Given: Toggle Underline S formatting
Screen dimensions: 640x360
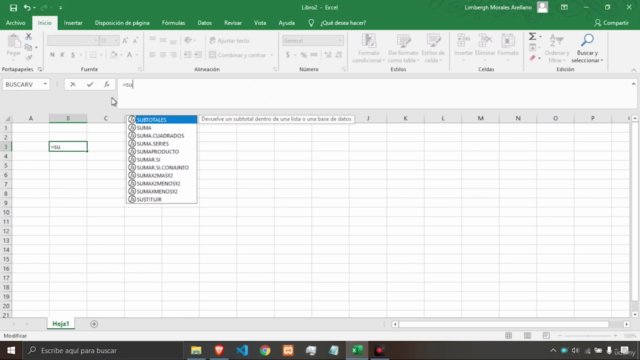Looking at the screenshot, I should (73, 55).
